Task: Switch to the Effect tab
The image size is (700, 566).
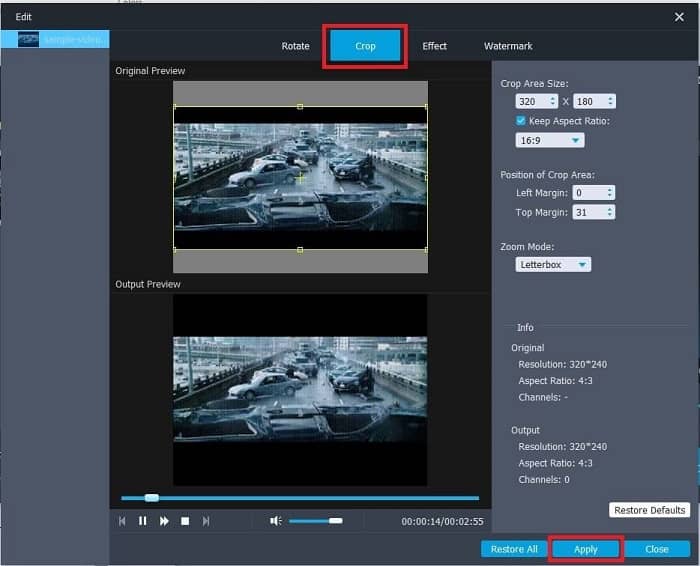Action: point(434,46)
